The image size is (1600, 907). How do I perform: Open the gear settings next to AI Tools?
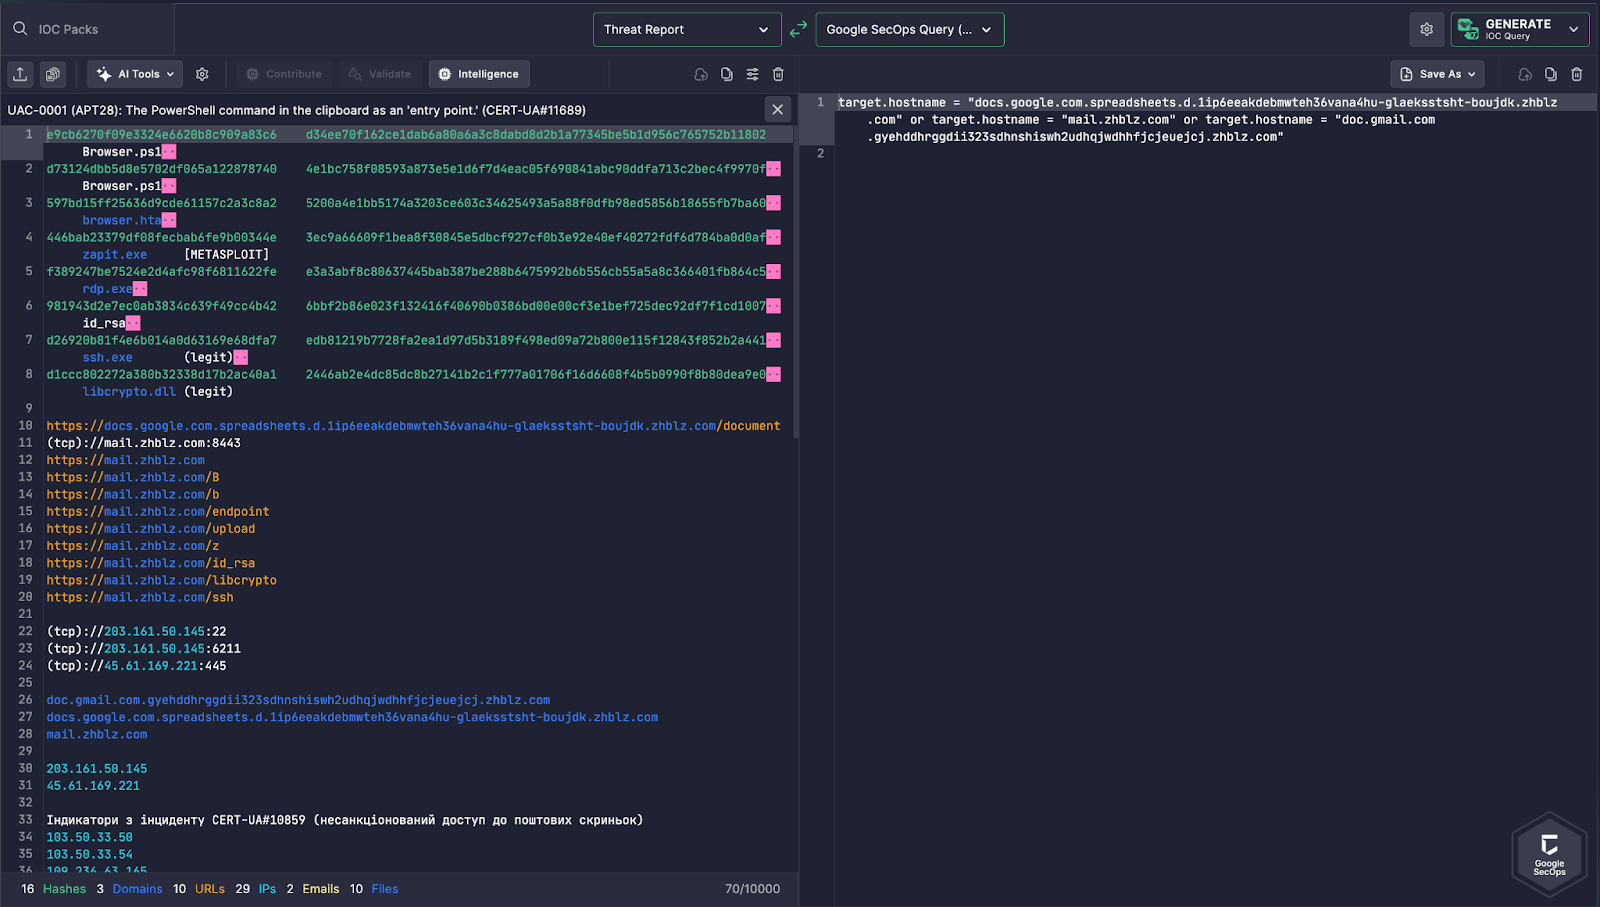coord(202,74)
